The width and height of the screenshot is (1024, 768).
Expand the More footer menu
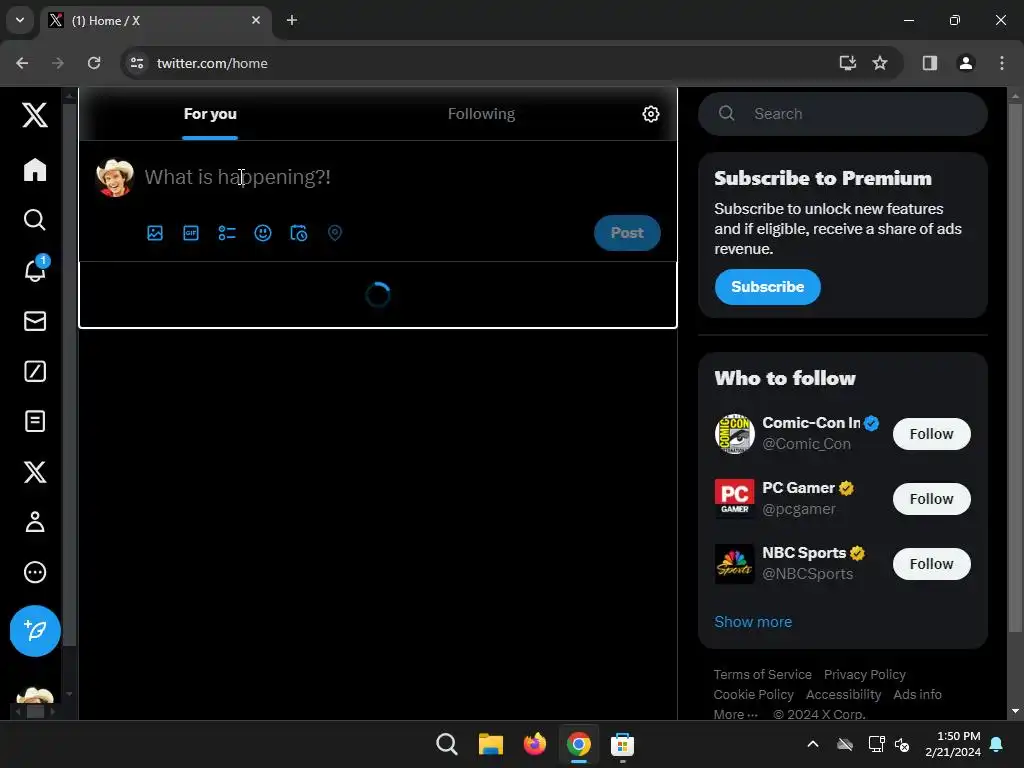click(735, 714)
